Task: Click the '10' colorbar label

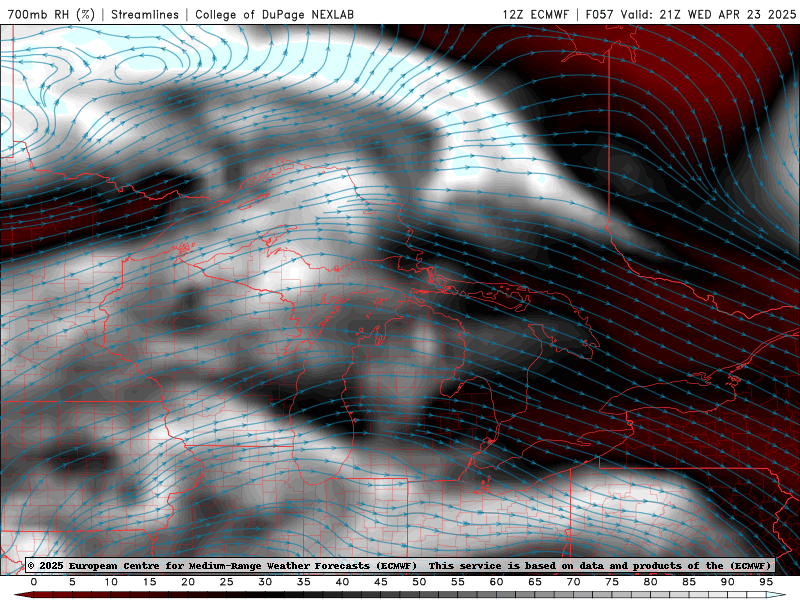Action: [x=111, y=582]
